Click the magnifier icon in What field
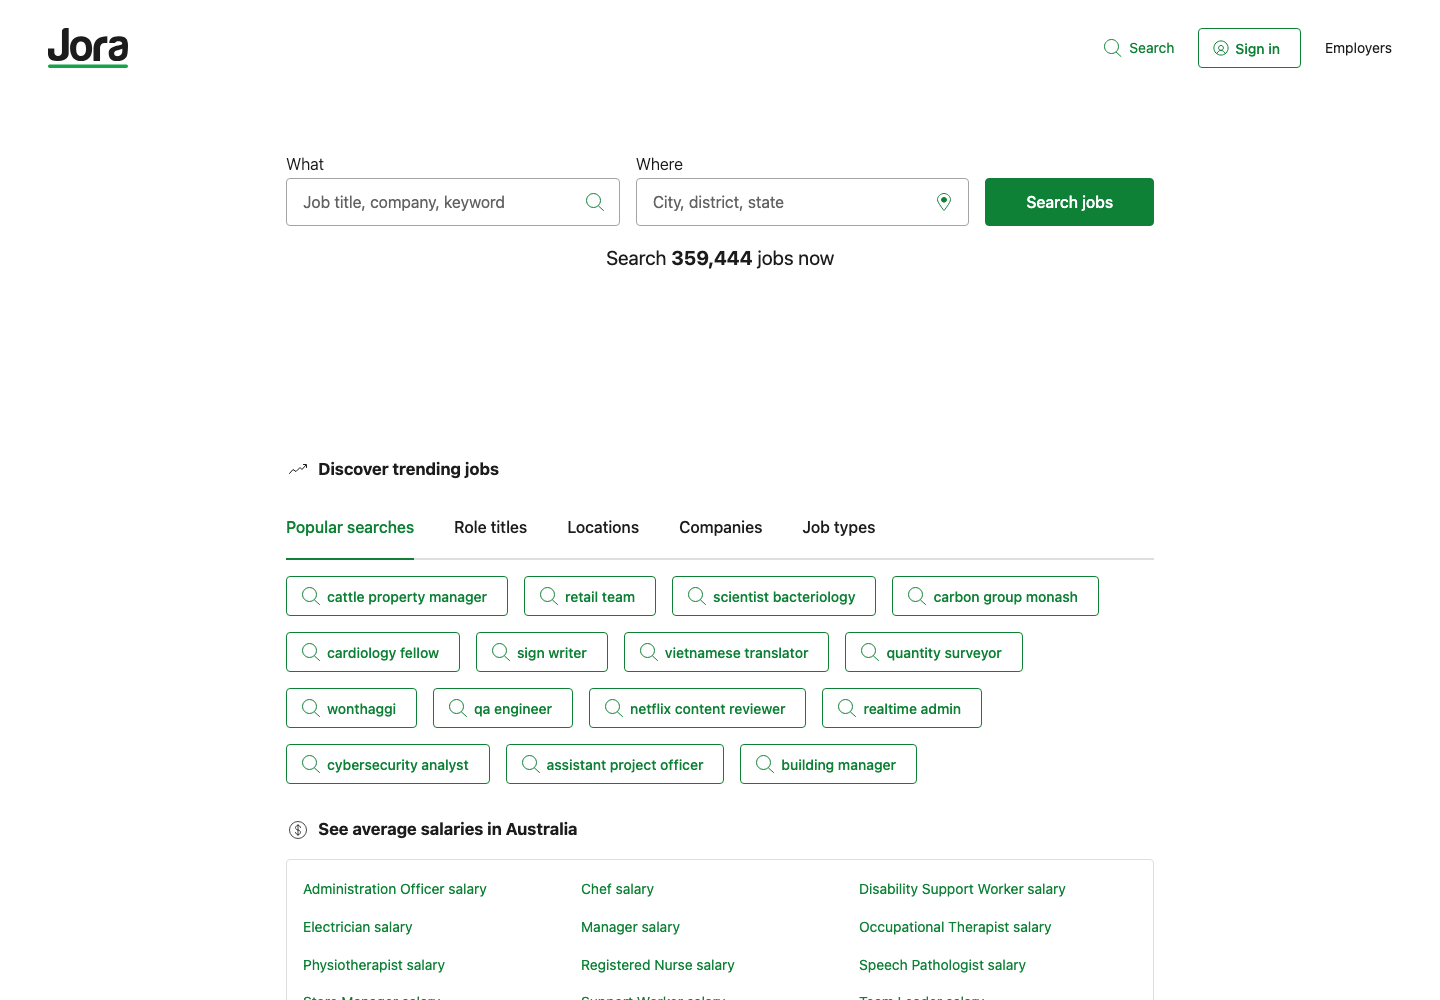The width and height of the screenshot is (1440, 1000). click(x=595, y=202)
